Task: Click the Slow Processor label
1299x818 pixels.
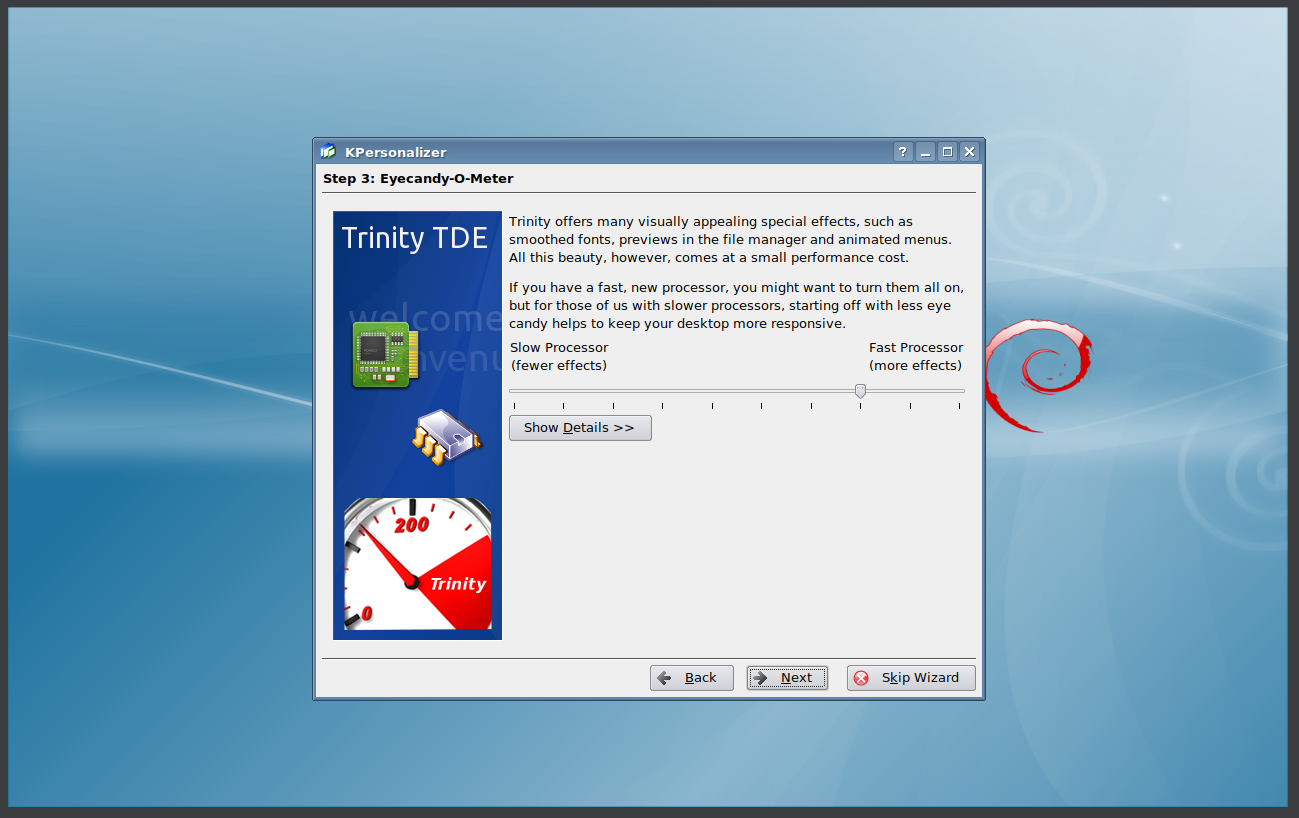Action: [x=559, y=348]
